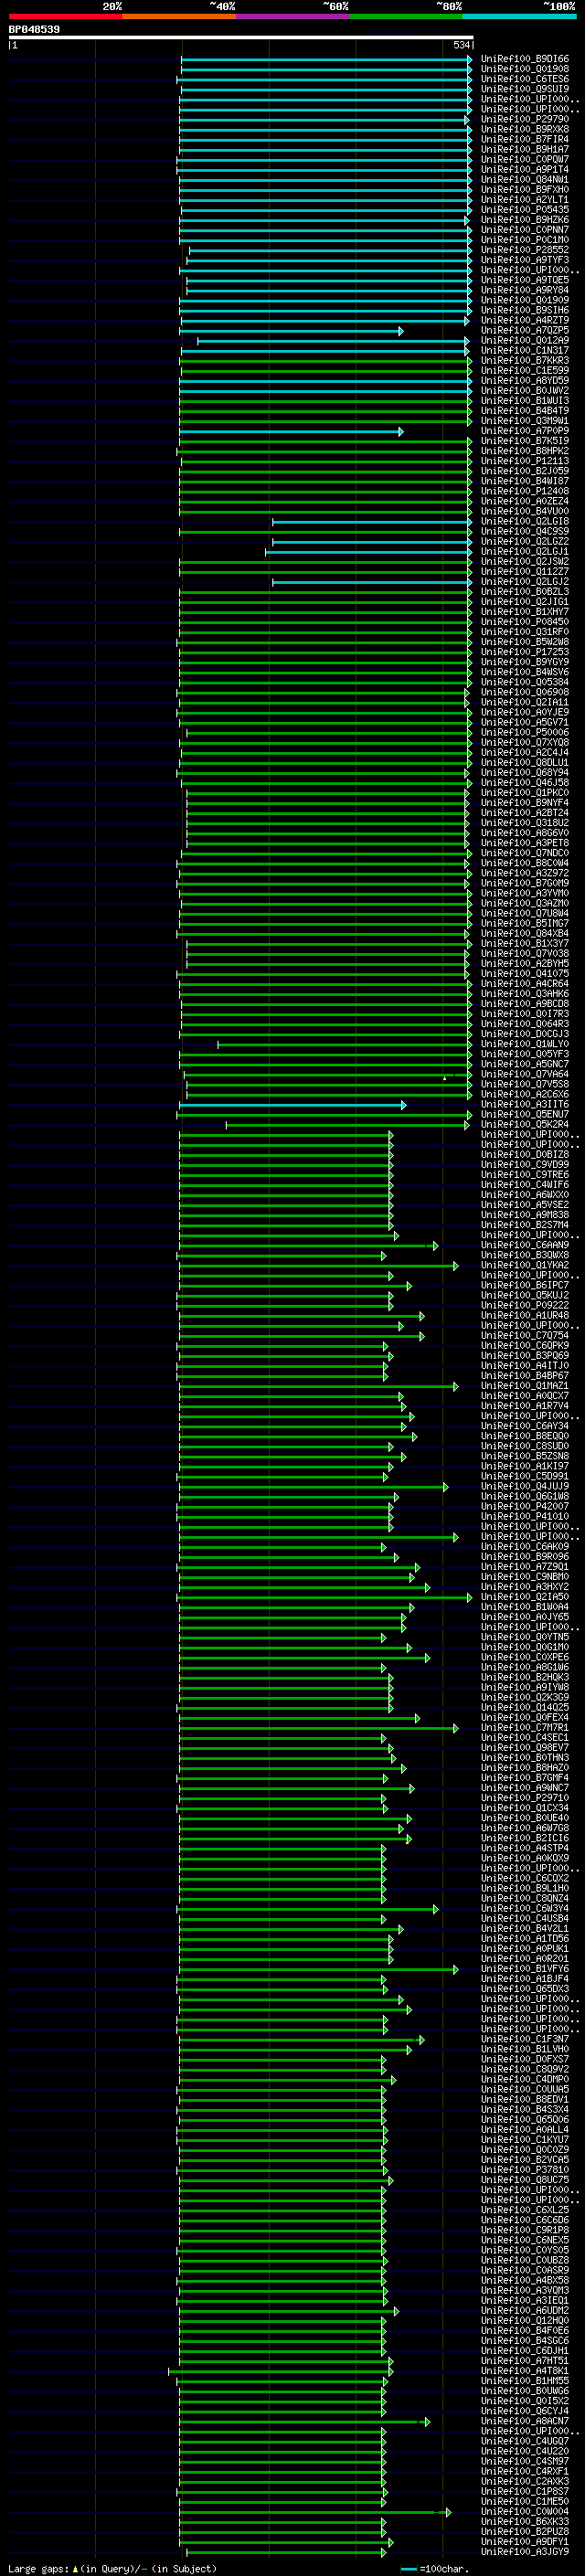Select hit UniRef100_B7KKR3

coord(525,361)
